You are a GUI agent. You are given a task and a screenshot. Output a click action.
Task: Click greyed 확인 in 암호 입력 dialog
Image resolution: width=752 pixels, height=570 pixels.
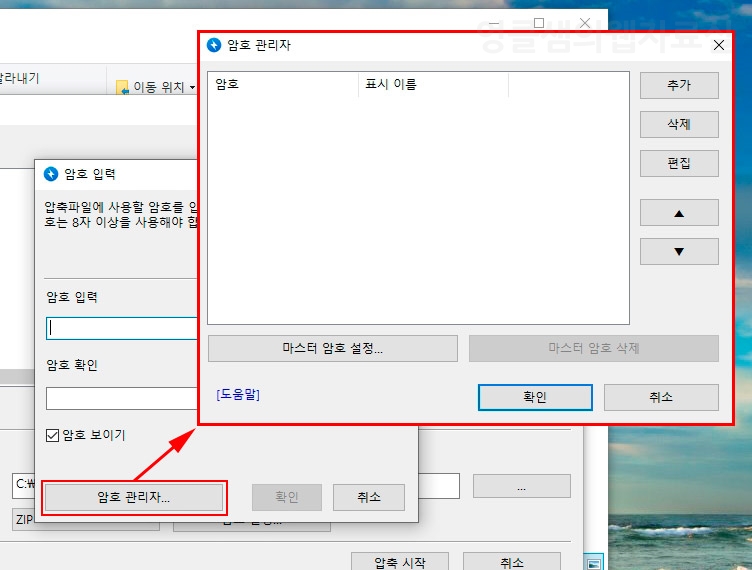pos(287,498)
